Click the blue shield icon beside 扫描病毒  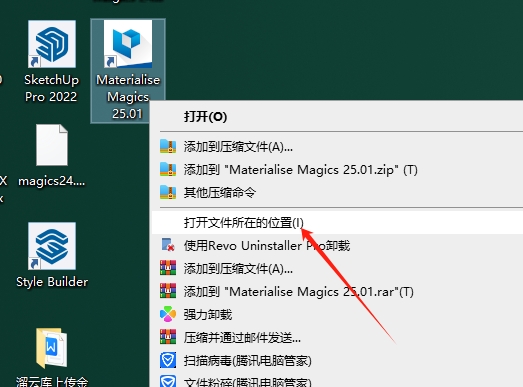tap(168, 360)
